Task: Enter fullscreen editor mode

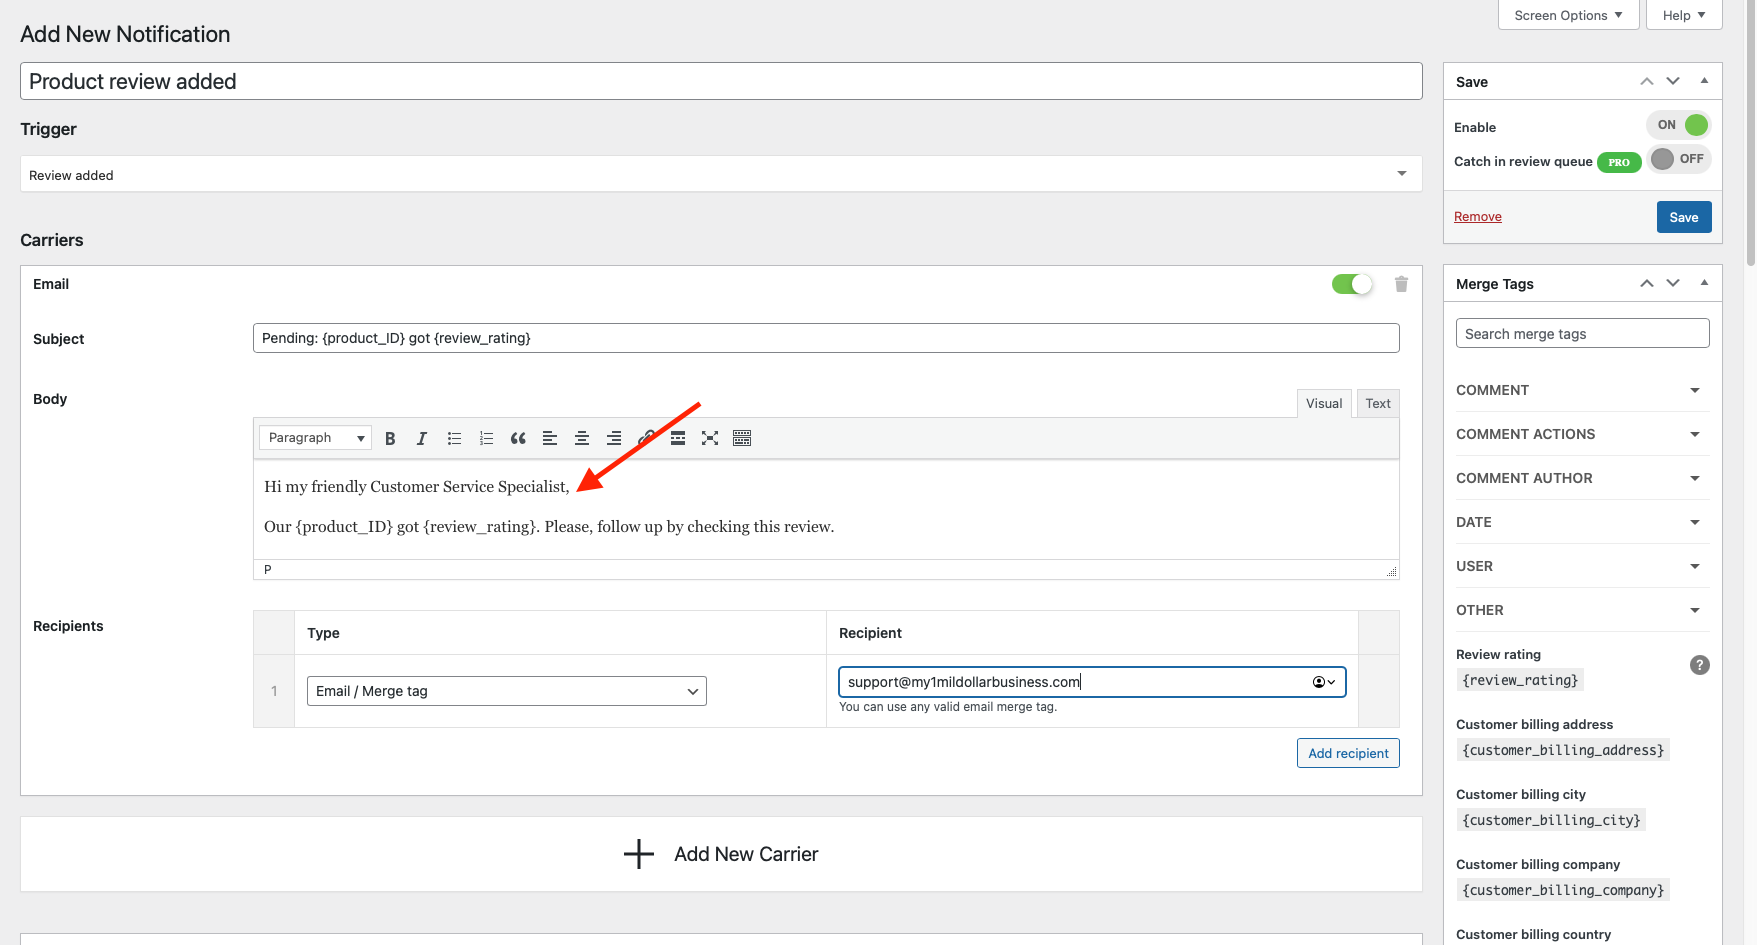Action: click(710, 438)
